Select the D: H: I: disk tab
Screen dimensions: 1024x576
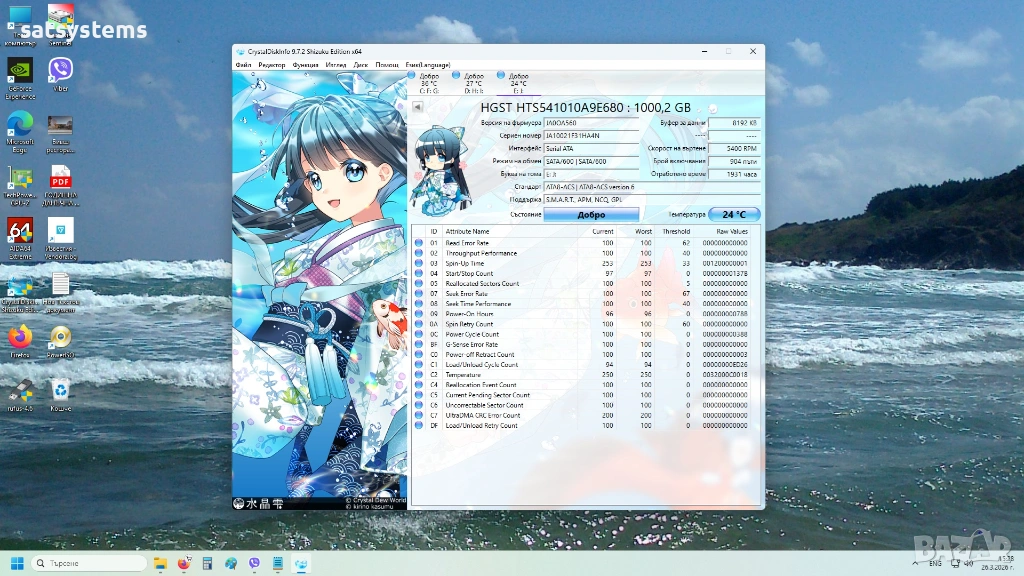click(x=473, y=83)
